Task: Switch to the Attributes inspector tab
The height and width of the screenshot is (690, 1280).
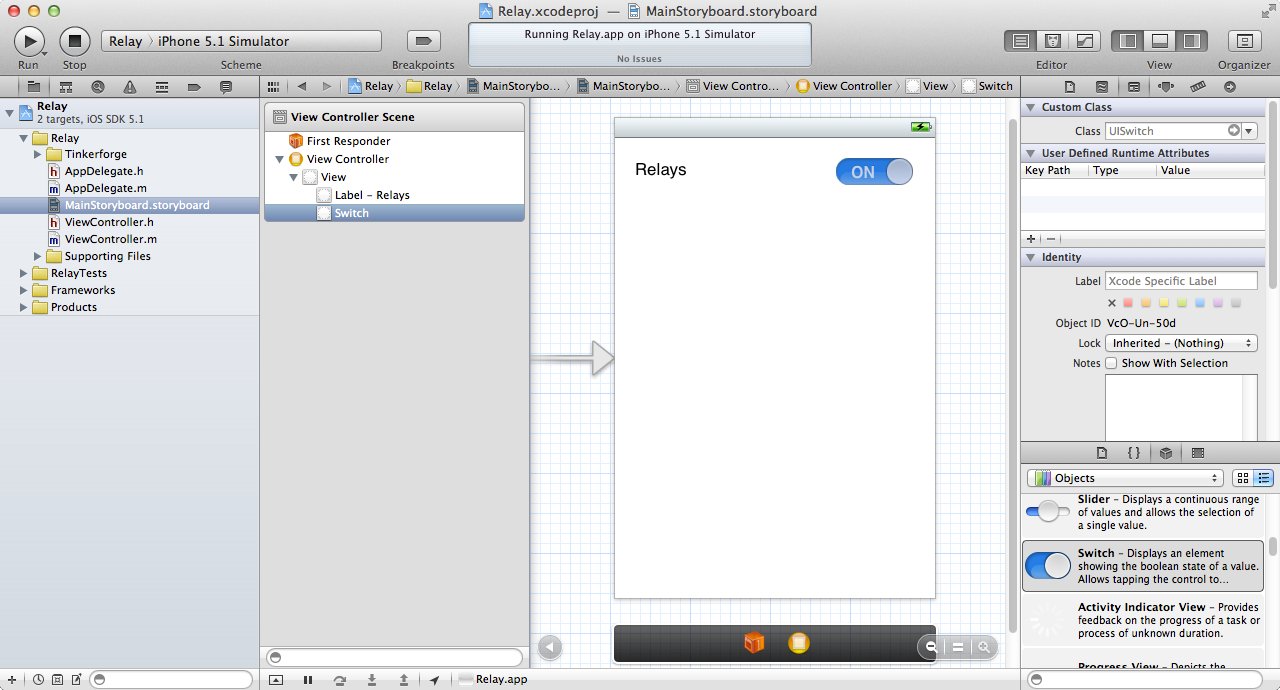Action: (x=1166, y=87)
